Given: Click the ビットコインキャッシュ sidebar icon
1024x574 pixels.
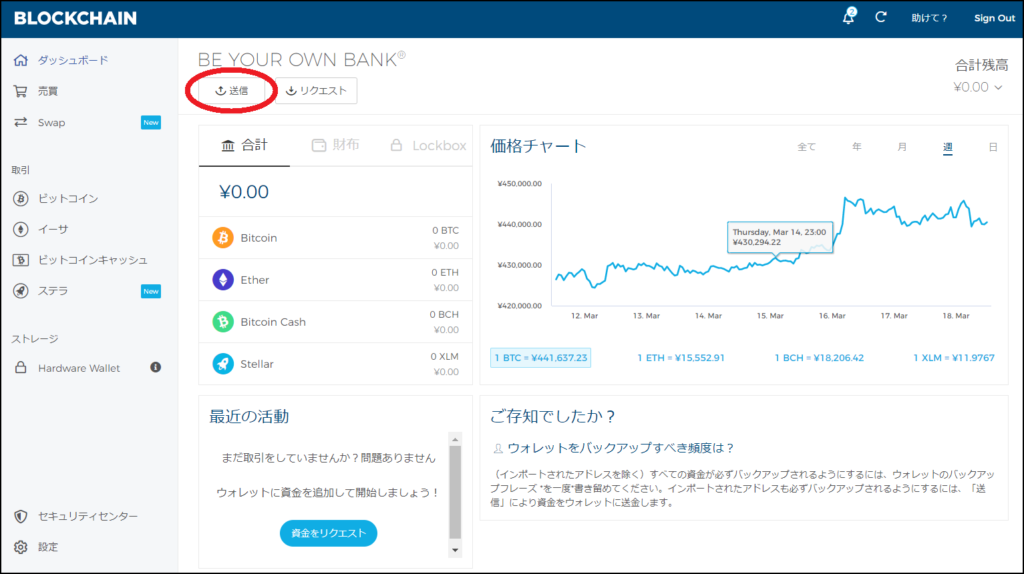Looking at the screenshot, I should (21, 260).
